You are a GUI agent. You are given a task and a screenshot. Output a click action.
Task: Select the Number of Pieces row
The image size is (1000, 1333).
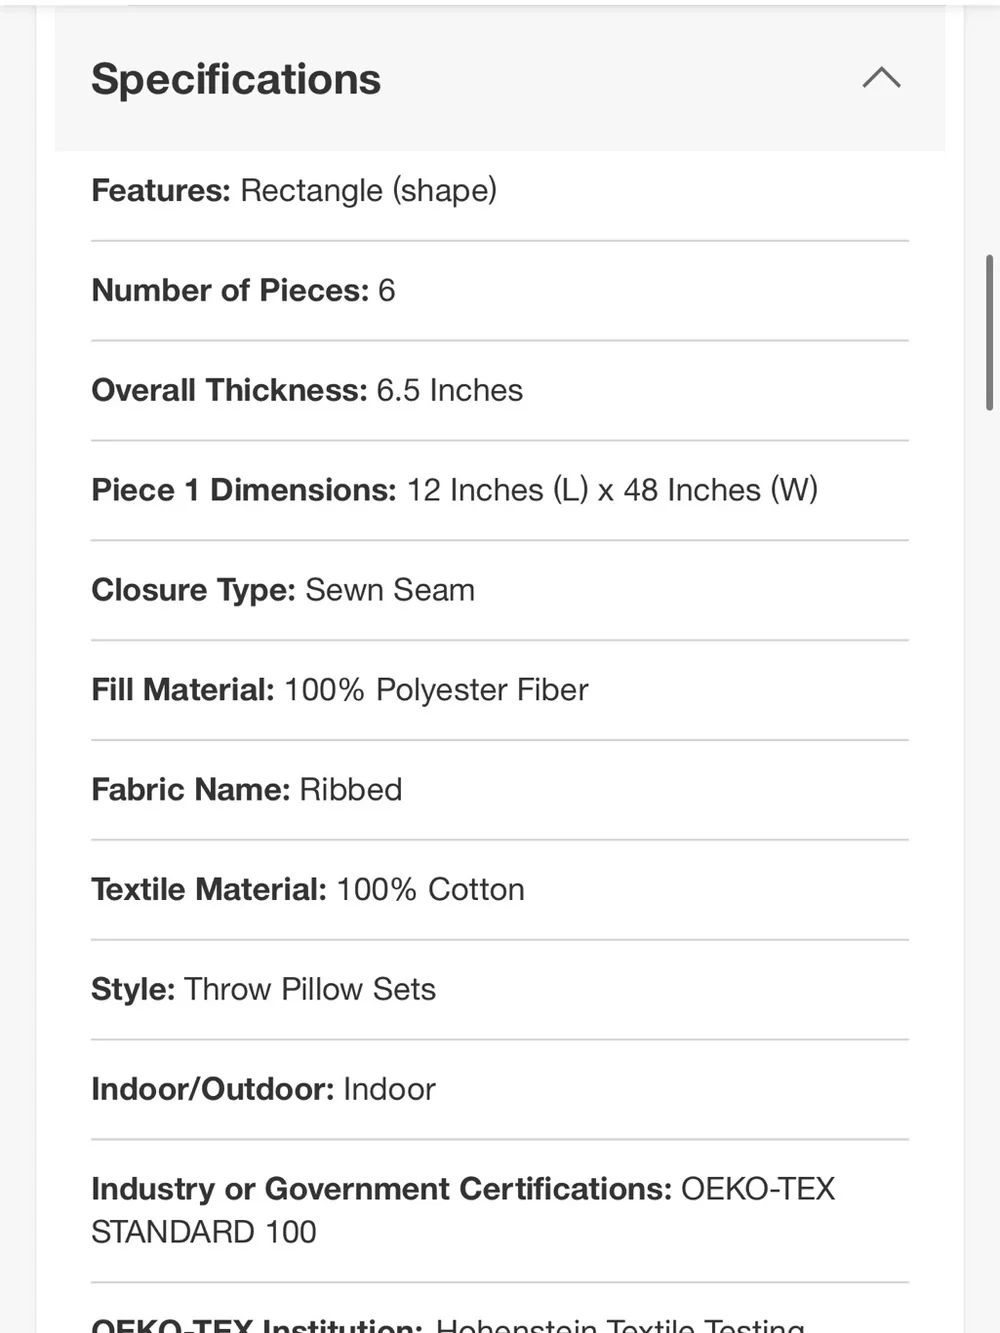(x=500, y=291)
